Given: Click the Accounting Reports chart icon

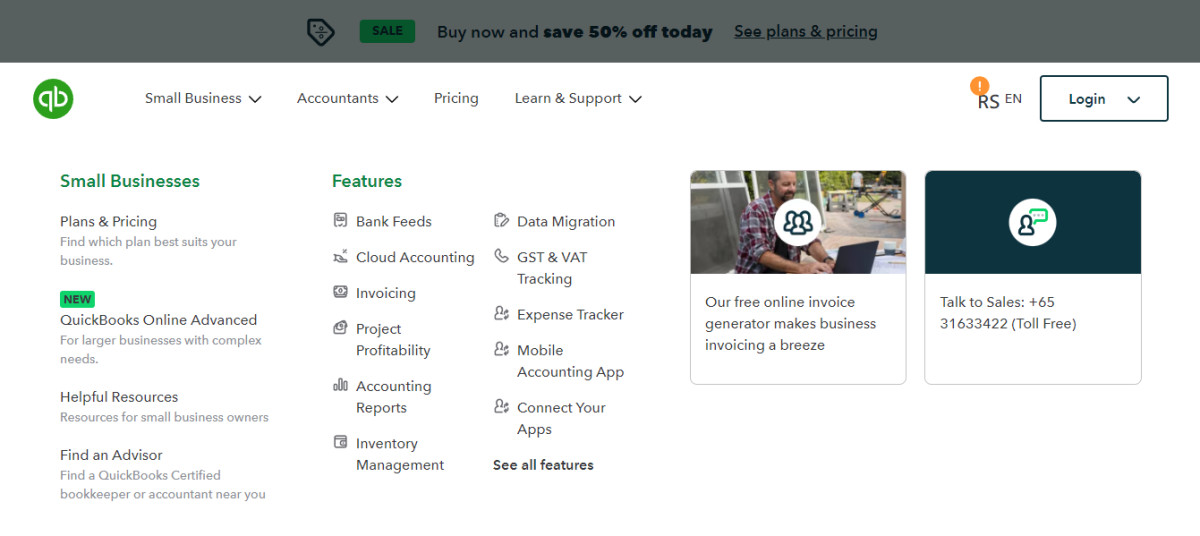Looking at the screenshot, I should pyautogui.click(x=340, y=385).
